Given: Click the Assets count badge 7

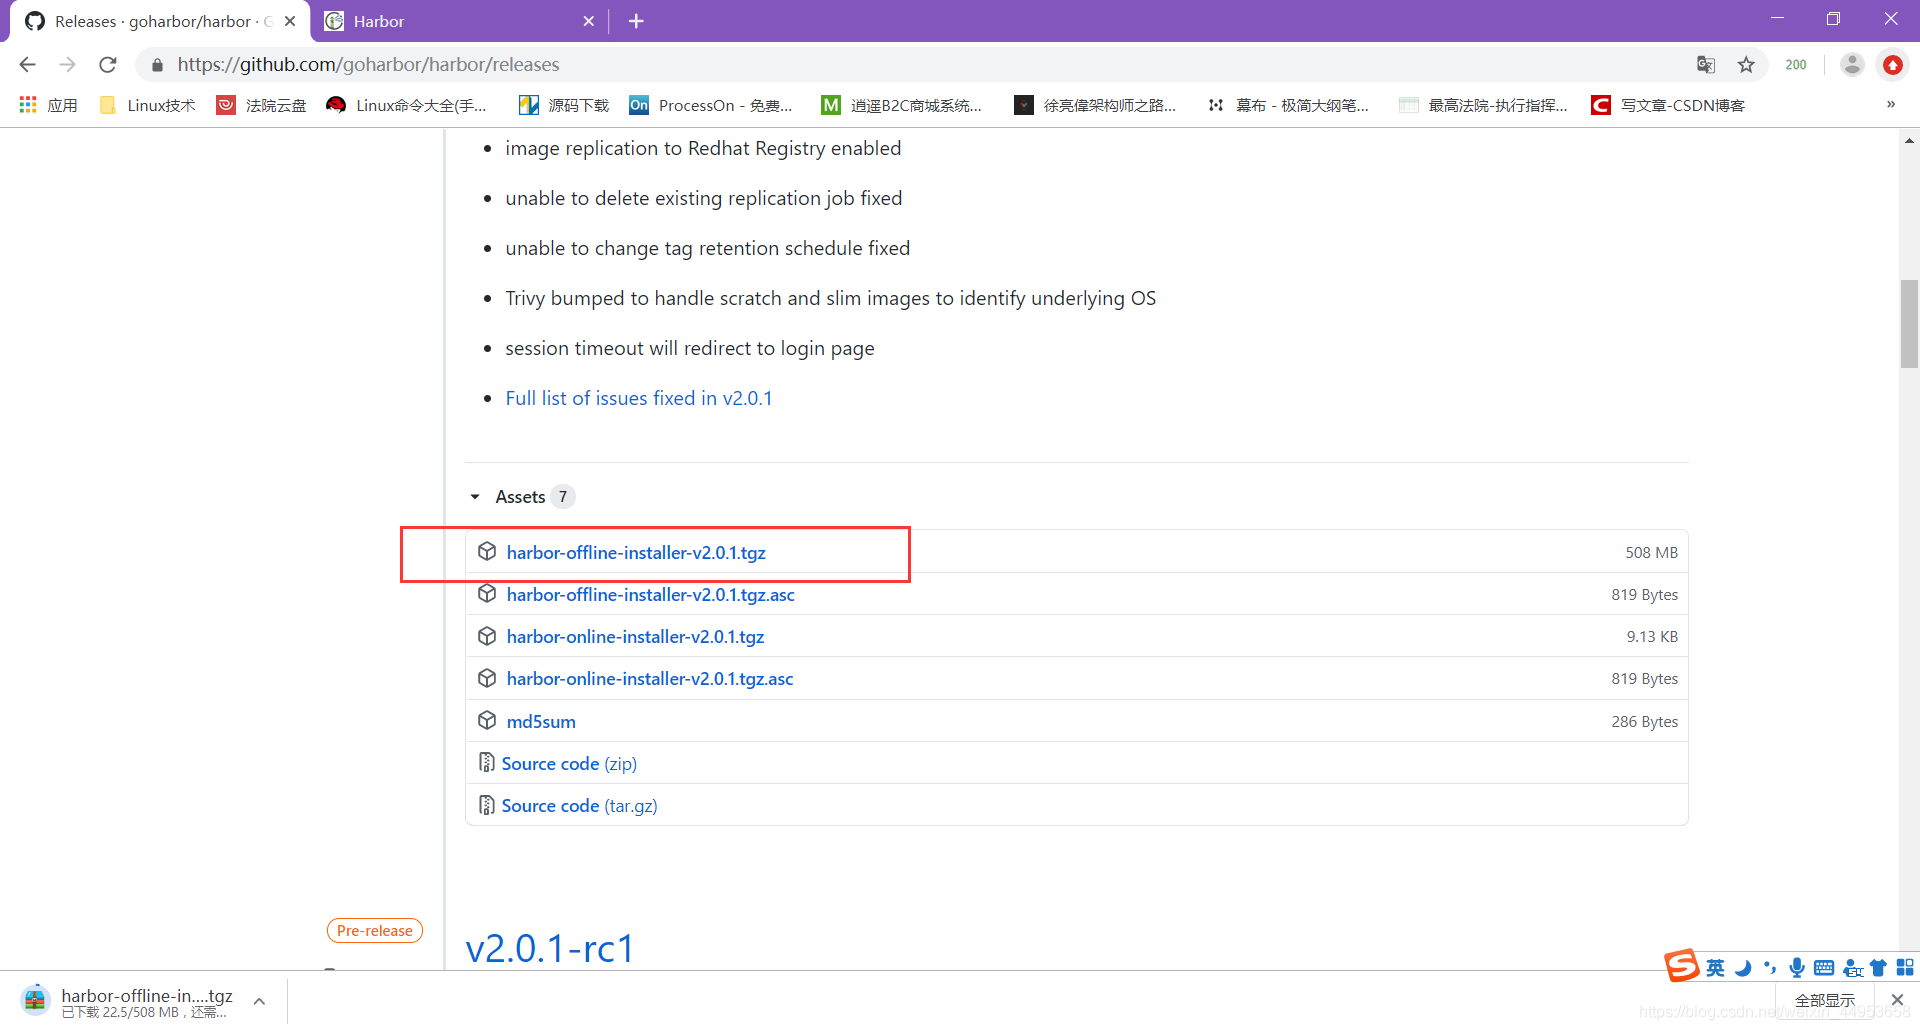Looking at the screenshot, I should coord(563,497).
